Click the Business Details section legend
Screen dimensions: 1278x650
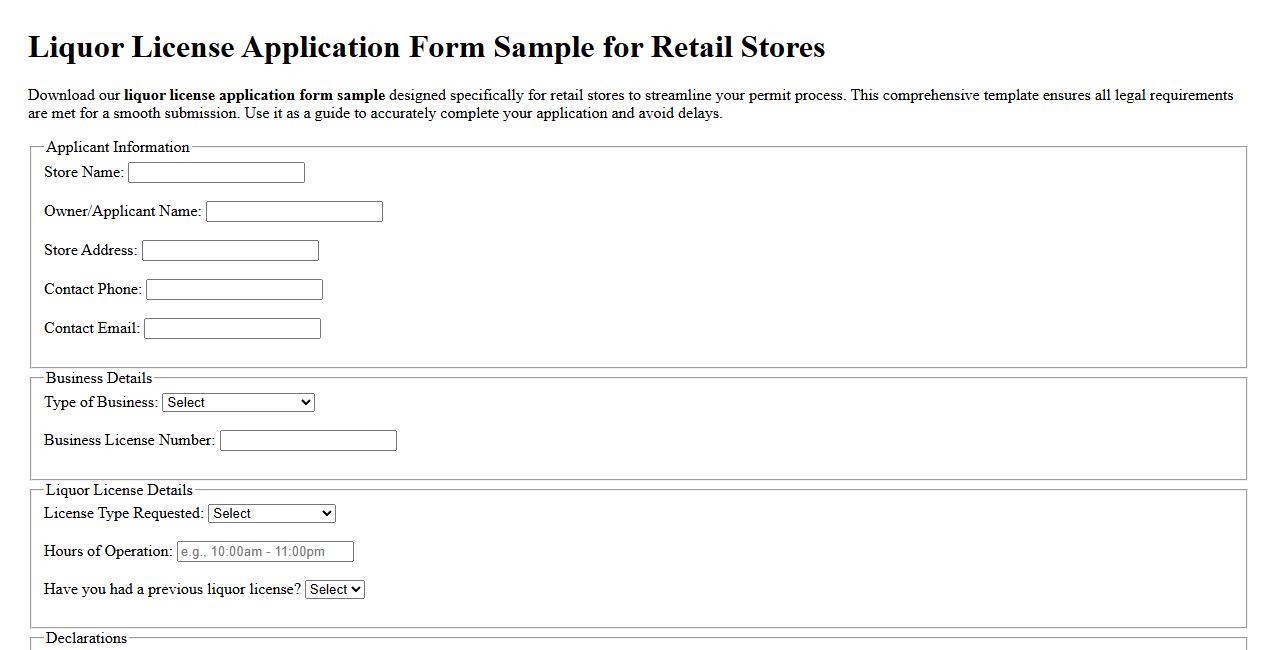coord(97,378)
